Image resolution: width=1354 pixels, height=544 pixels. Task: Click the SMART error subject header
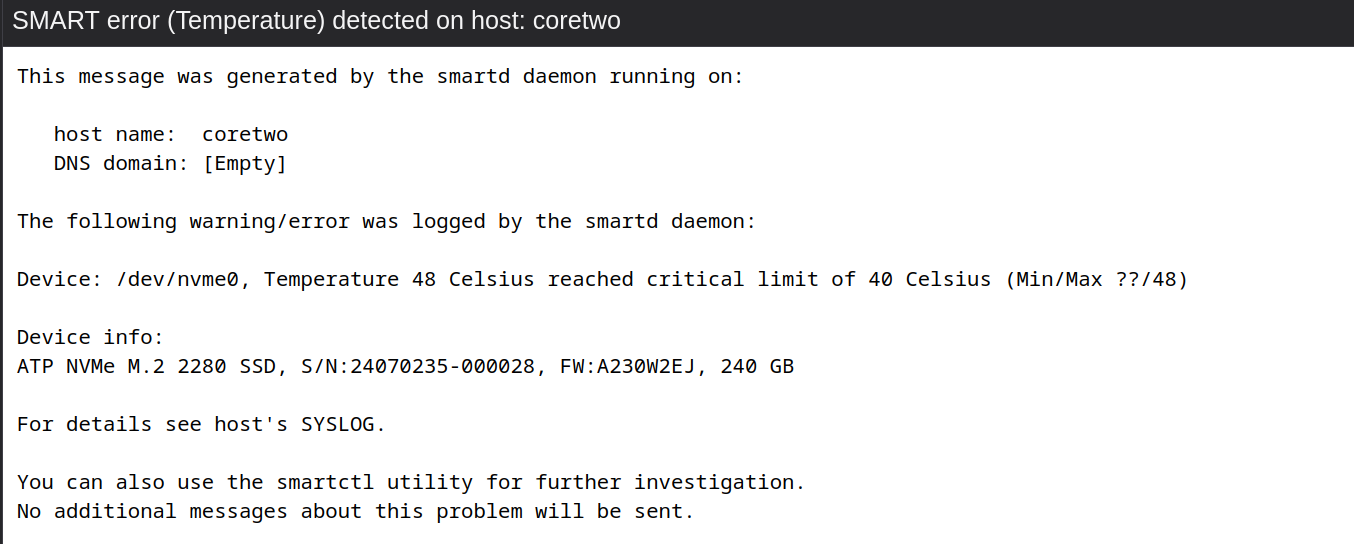316,21
